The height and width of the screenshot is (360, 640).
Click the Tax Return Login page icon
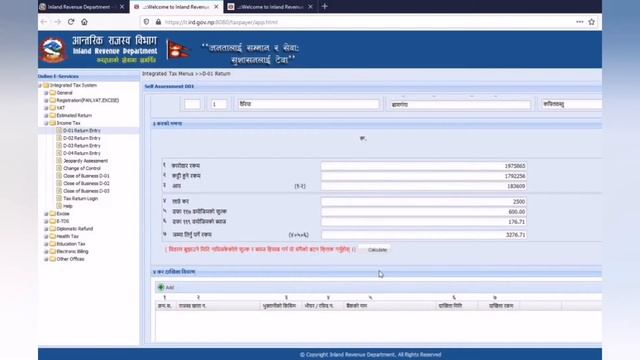59,198
